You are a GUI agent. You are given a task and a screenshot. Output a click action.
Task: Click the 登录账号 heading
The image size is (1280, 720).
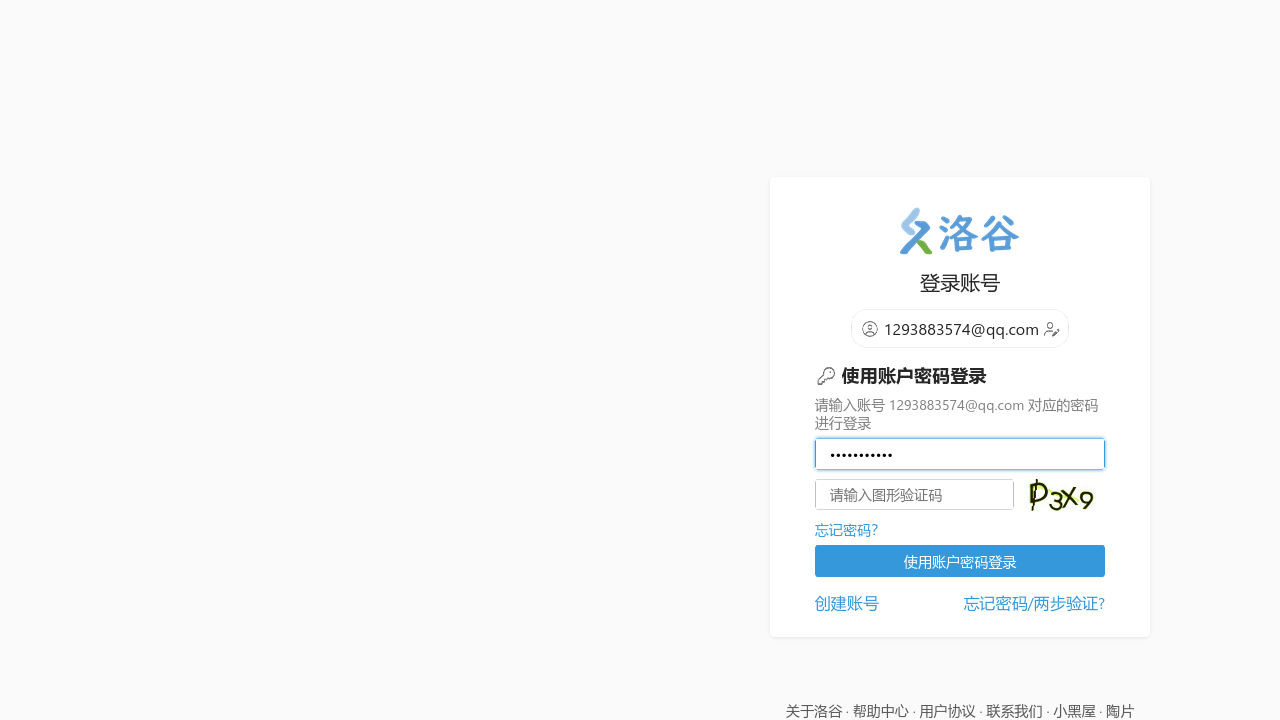click(960, 283)
